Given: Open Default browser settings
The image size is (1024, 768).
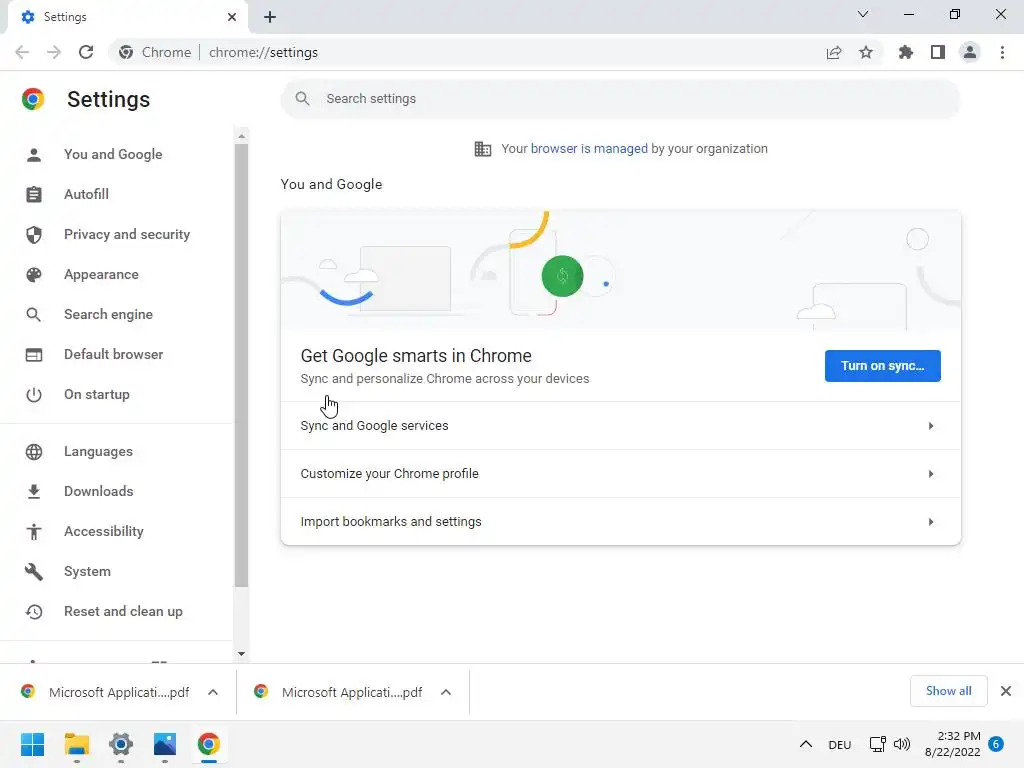Looking at the screenshot, I should (x=114, y=355).
